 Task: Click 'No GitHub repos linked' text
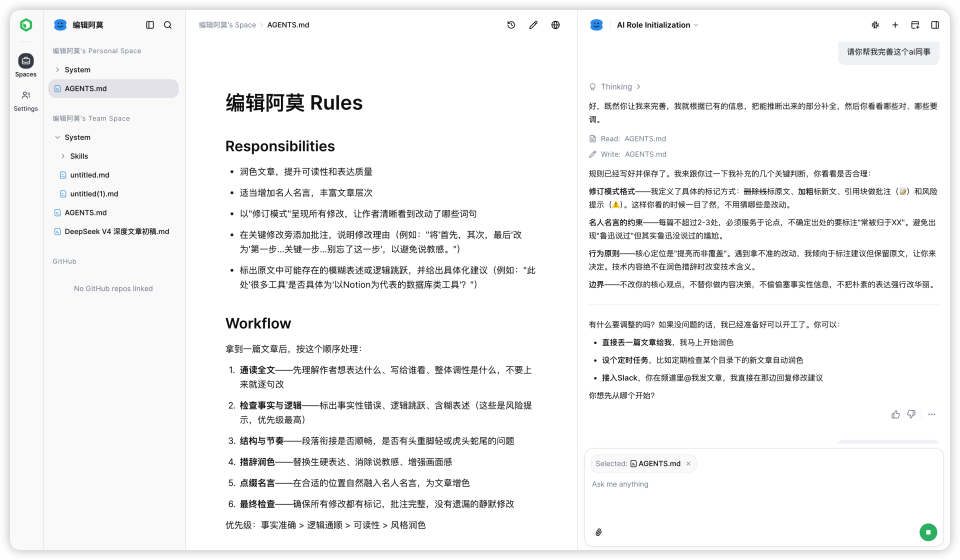click(113, 289)
